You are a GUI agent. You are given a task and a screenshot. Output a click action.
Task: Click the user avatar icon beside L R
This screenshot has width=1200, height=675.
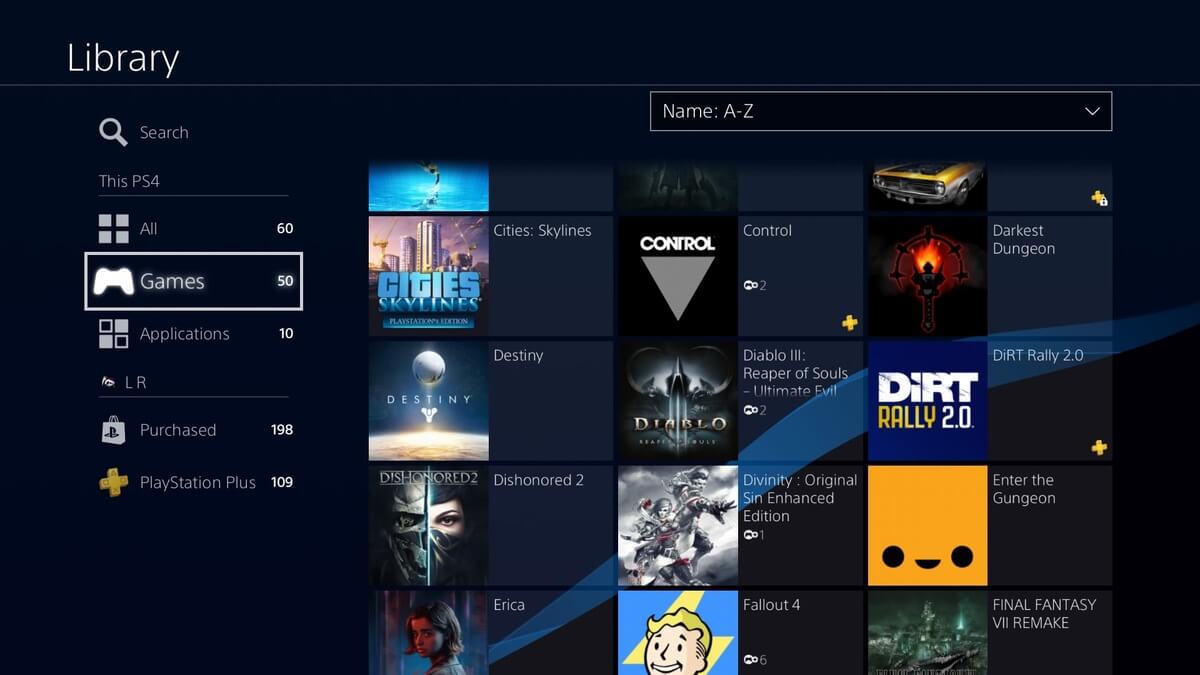[x=108, y=382]
